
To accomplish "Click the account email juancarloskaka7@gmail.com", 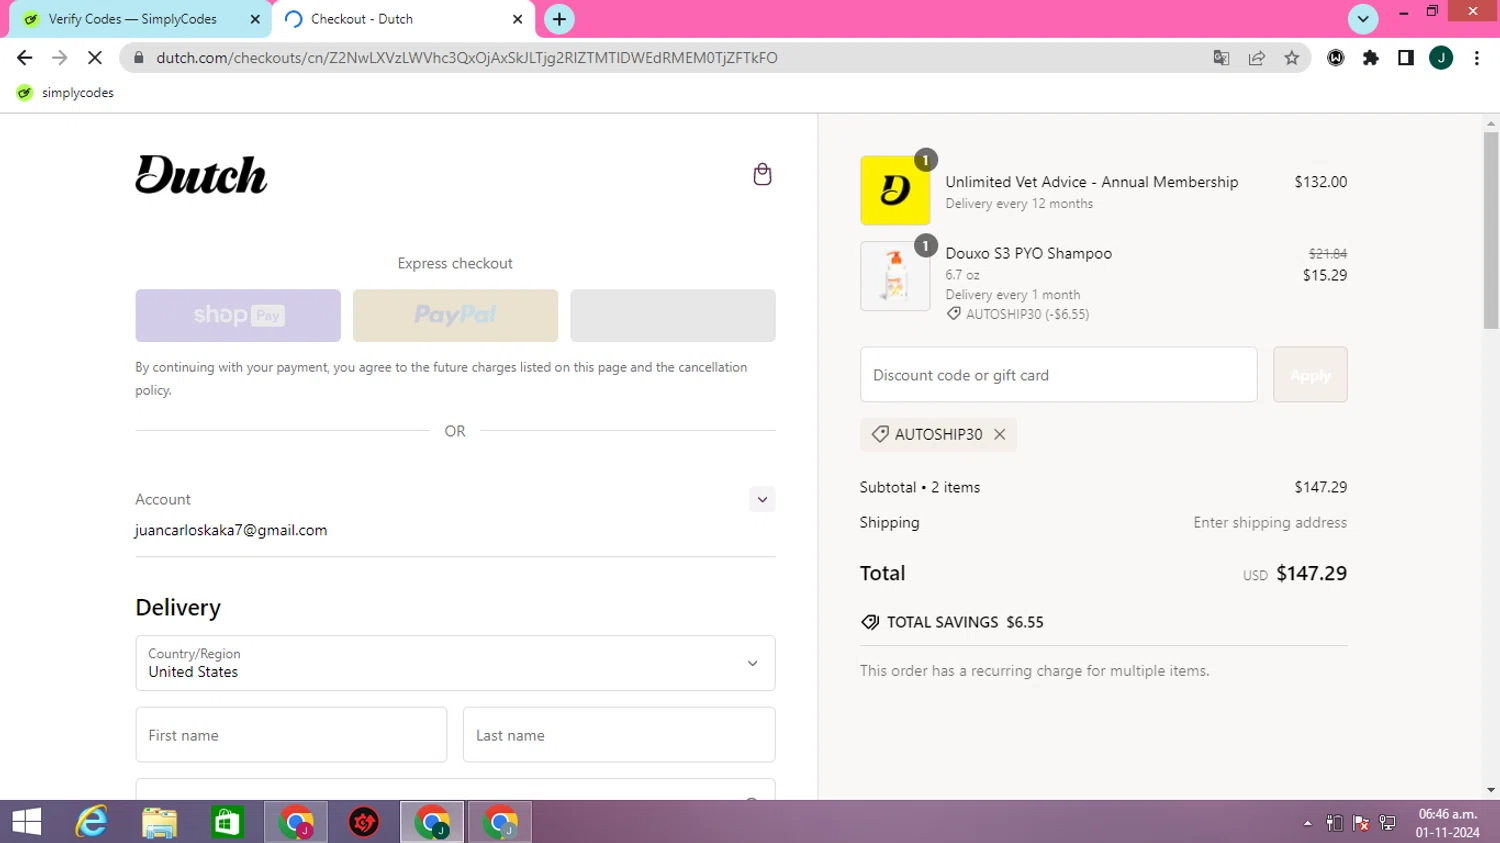I will point(231,530).
